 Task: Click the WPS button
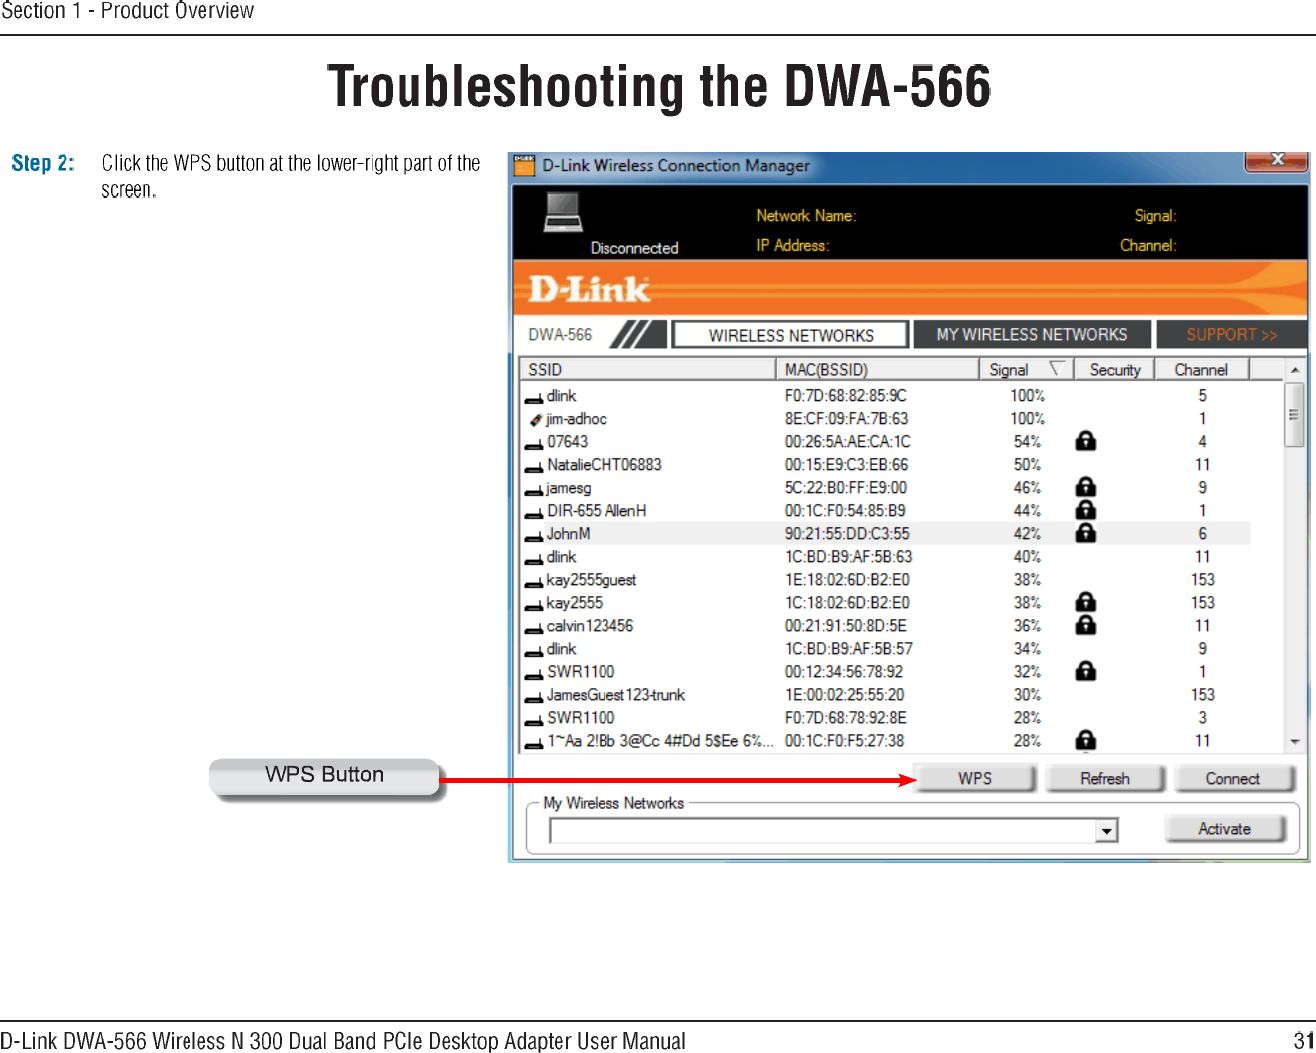(975, 778)
